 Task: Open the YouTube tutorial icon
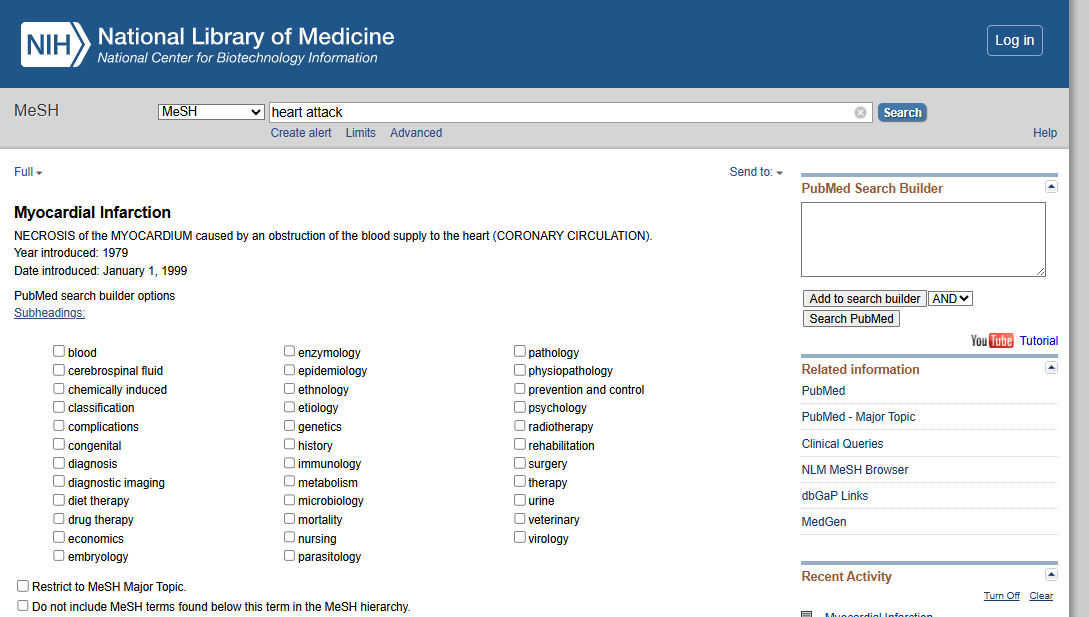pyautogui.click(x=992, y=341)
